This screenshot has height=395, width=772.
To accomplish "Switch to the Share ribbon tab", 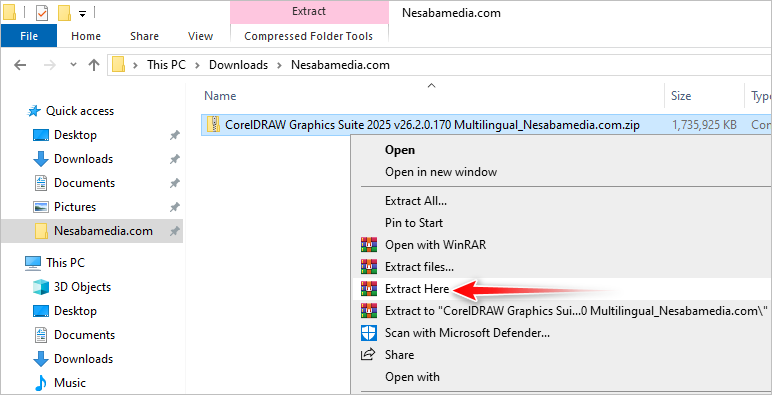I will tap(144, 36).
